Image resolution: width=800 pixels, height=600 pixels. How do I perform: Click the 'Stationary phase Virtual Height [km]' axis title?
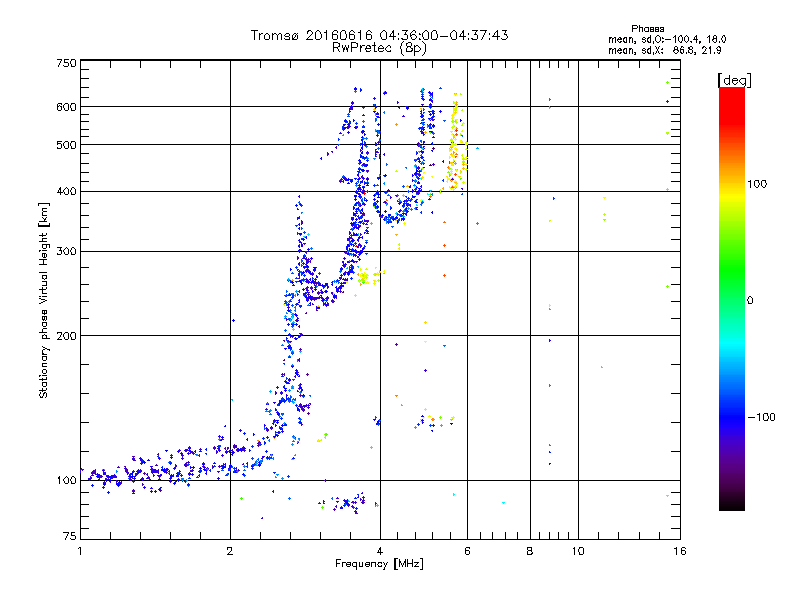coord(44,301)
